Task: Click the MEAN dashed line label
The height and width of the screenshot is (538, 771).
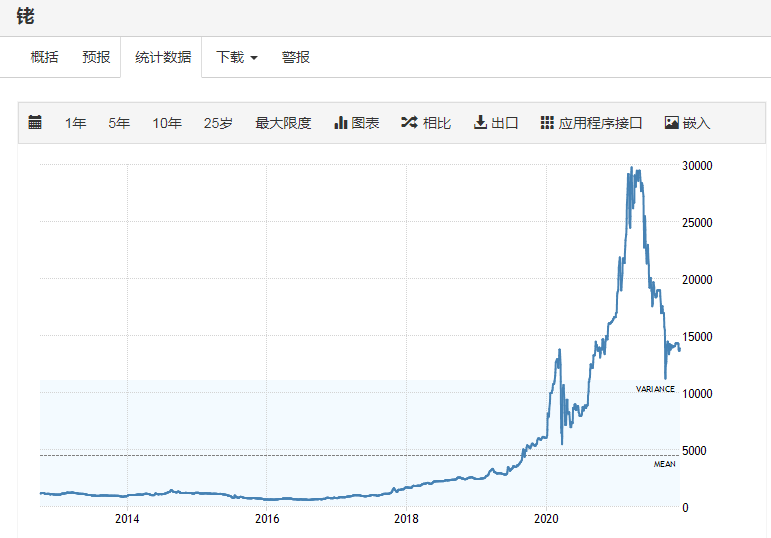Action: (x=665, y=464)
